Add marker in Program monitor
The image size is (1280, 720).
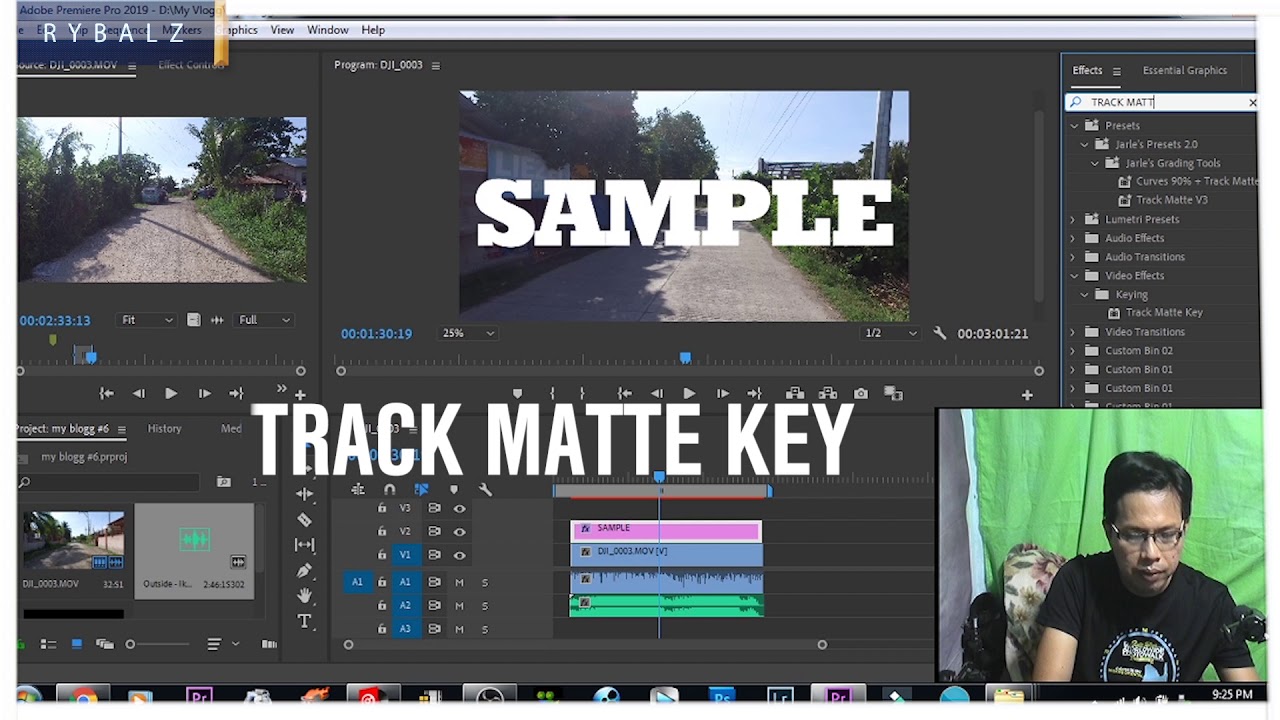tap(517, 394)
